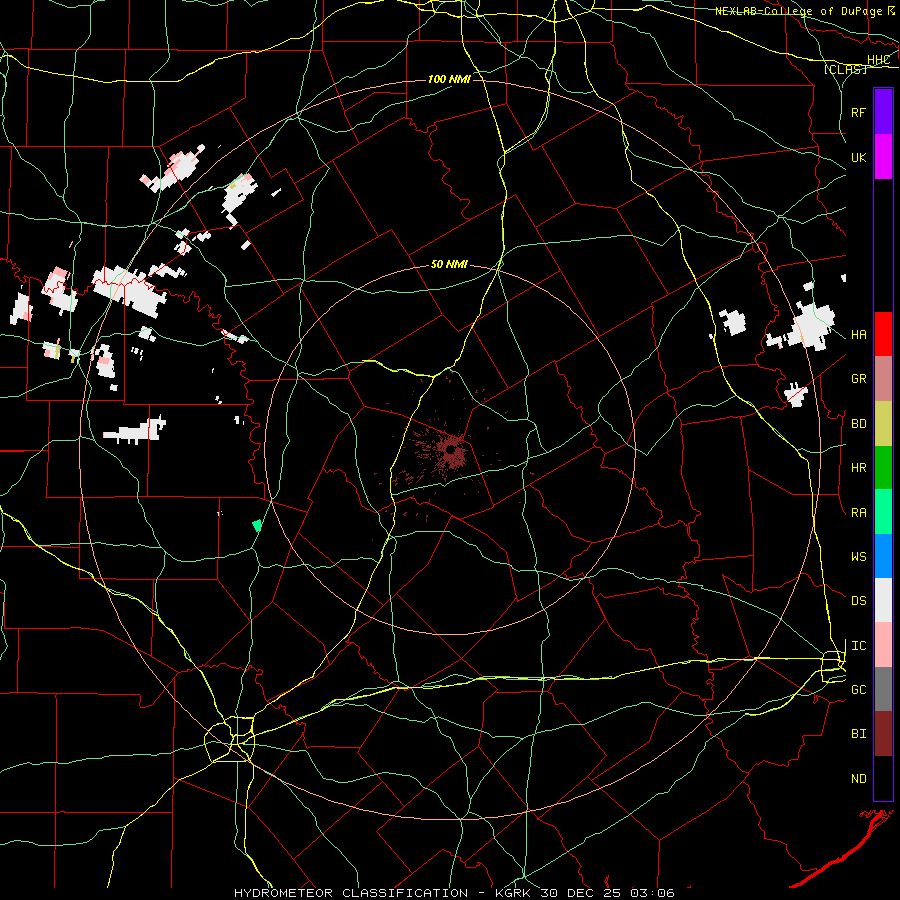The image size is (900, 900).
Task: Select the GR salmon legend swatch
Action: click(x=883, y=379)
